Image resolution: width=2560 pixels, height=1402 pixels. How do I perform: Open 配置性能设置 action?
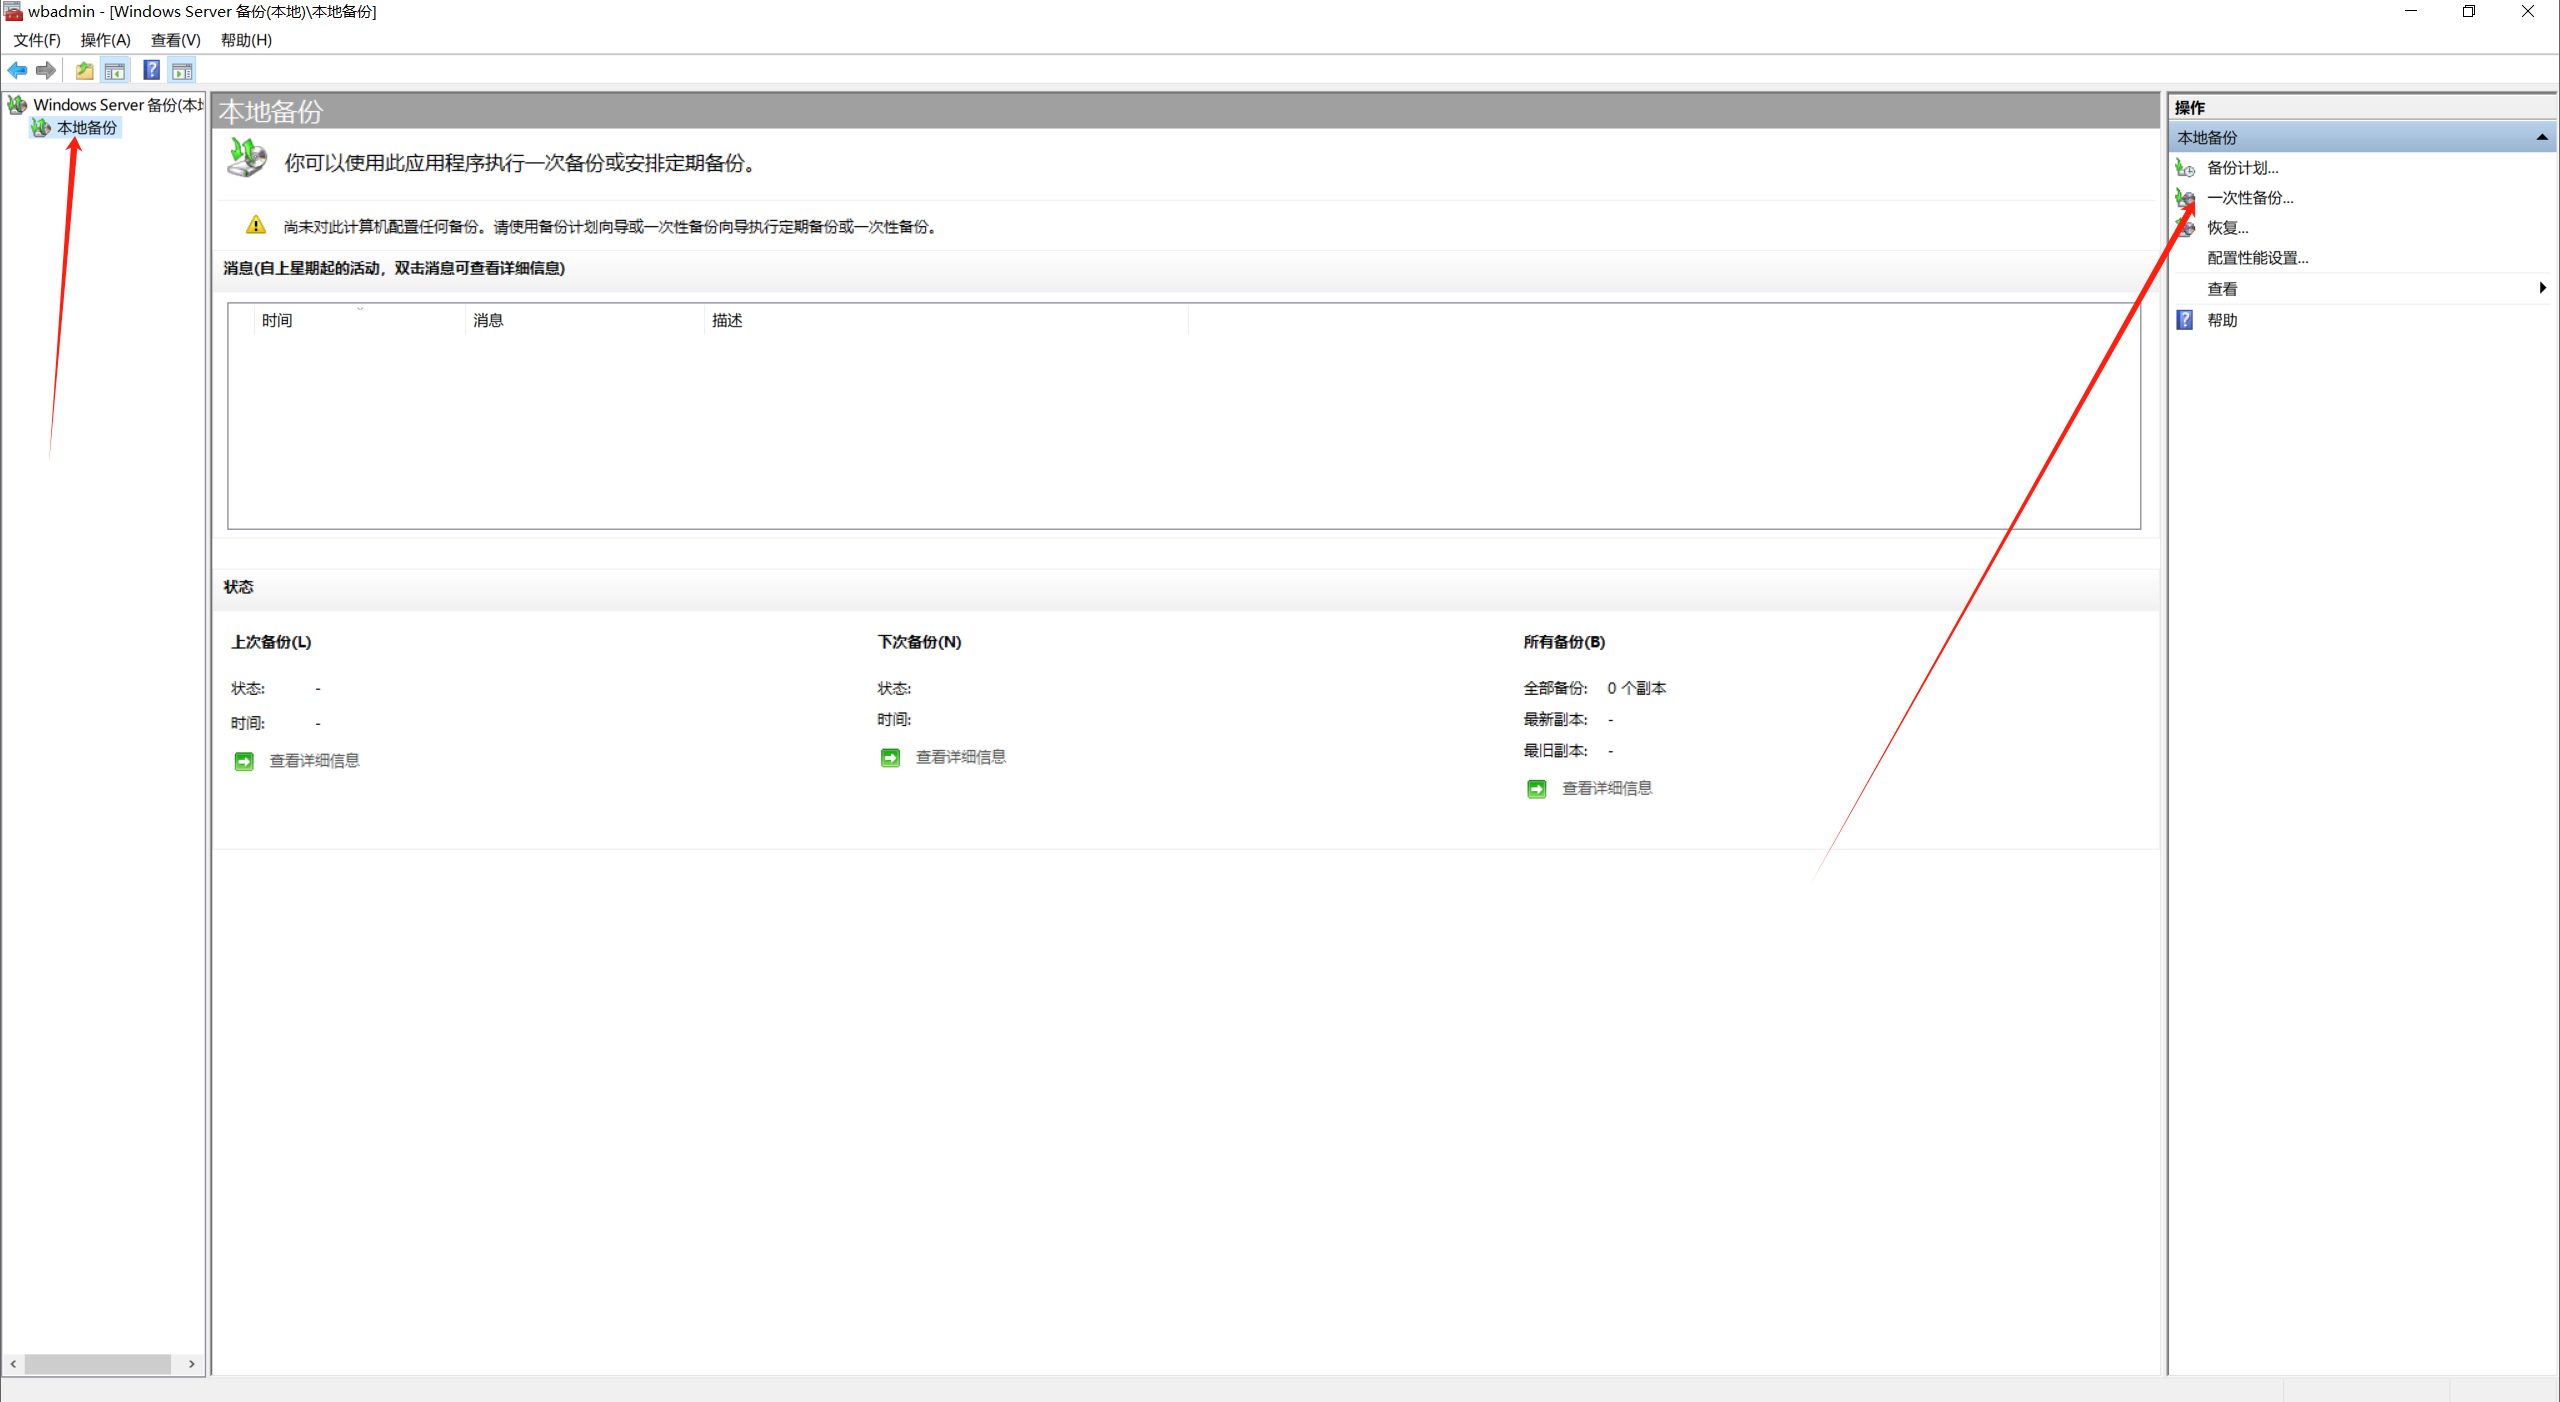click(x=2257, y=258)
